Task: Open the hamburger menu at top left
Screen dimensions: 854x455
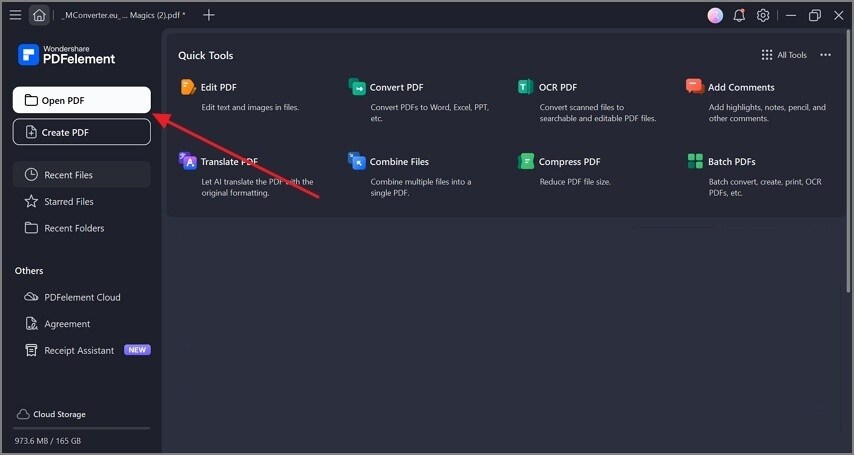Action: coord(15,15)
